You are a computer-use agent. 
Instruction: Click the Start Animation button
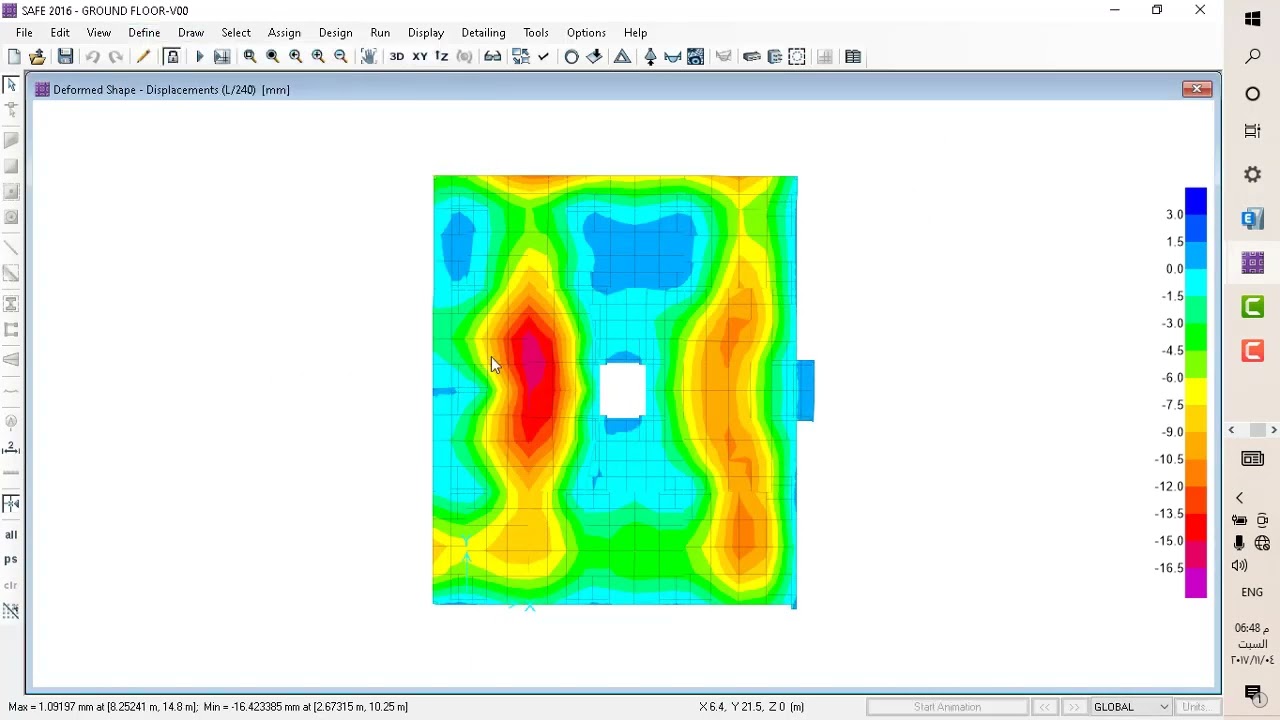click(947, 707)
